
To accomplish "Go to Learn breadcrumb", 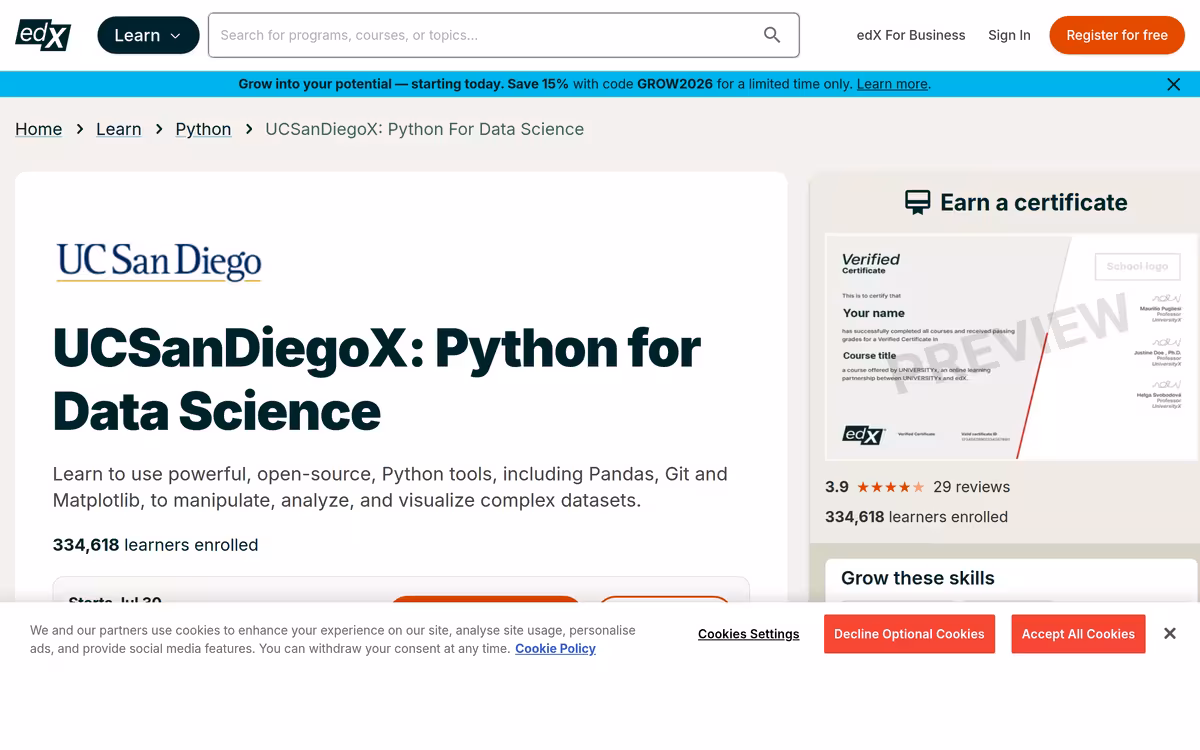I will (118, 129).
